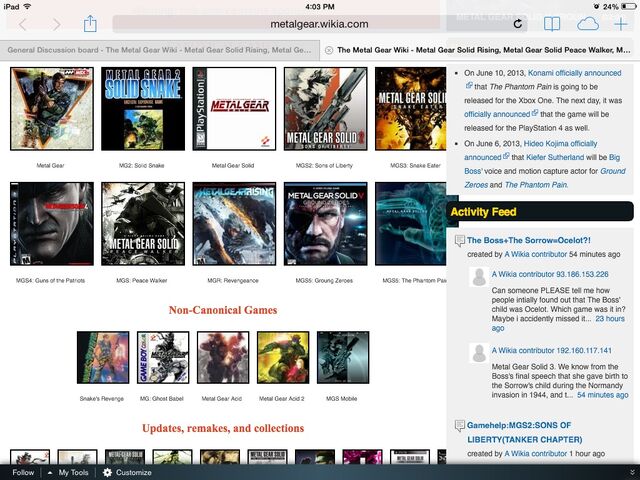Click 'MGR: Revengeance' caption
This screenshot has width=640, height=480.
pyautogui.click(x=233, y=280)
